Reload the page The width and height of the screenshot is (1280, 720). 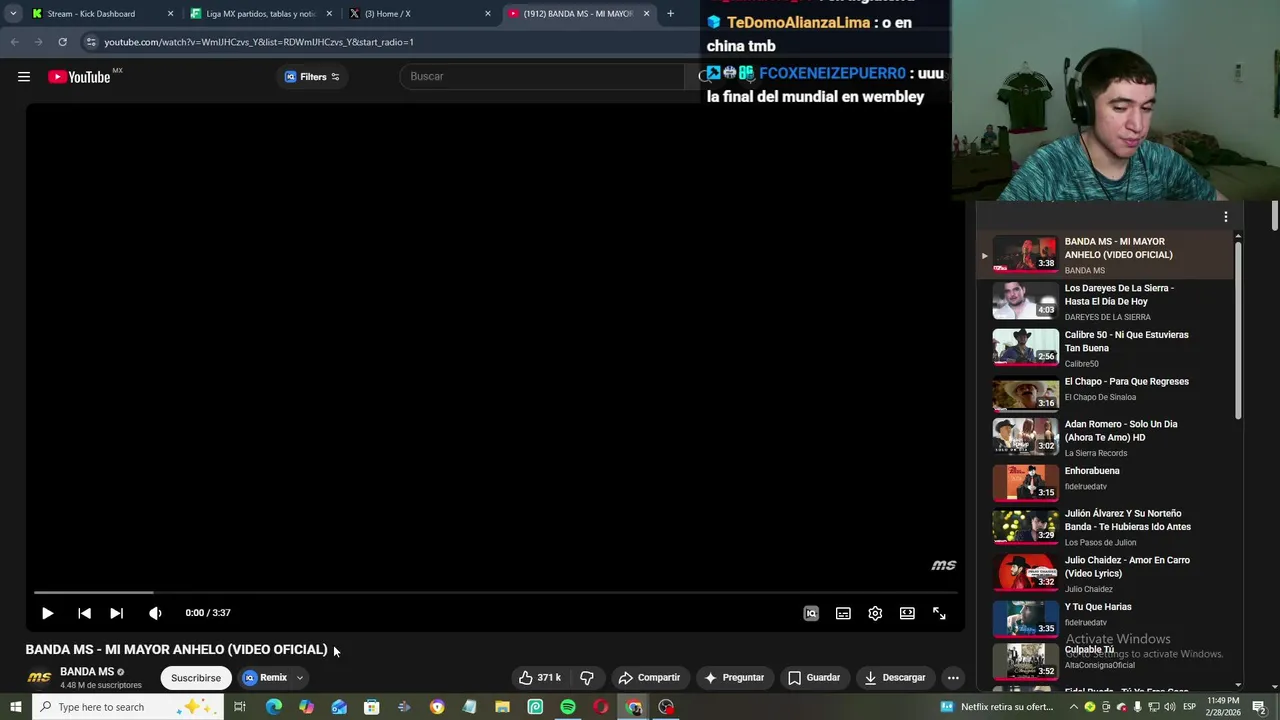[62, 42]
